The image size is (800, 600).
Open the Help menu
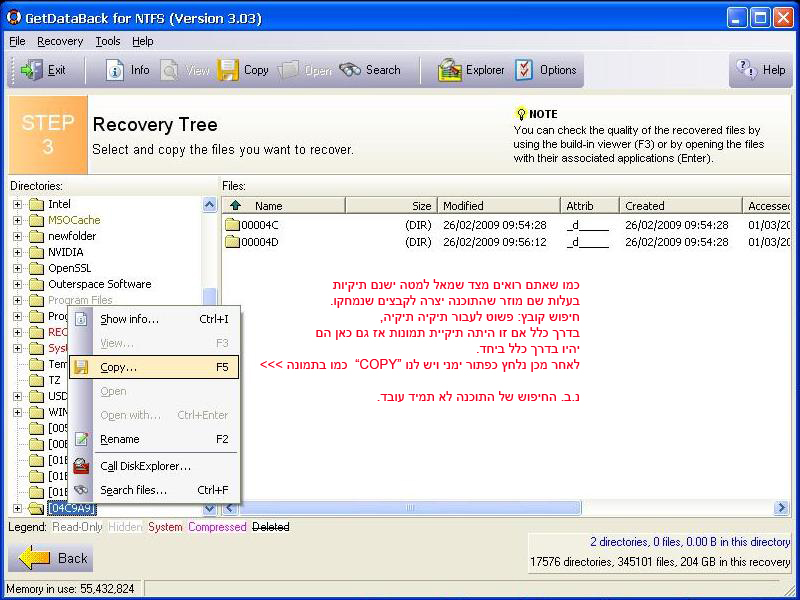pyautogui.click(x=142, y=41)
